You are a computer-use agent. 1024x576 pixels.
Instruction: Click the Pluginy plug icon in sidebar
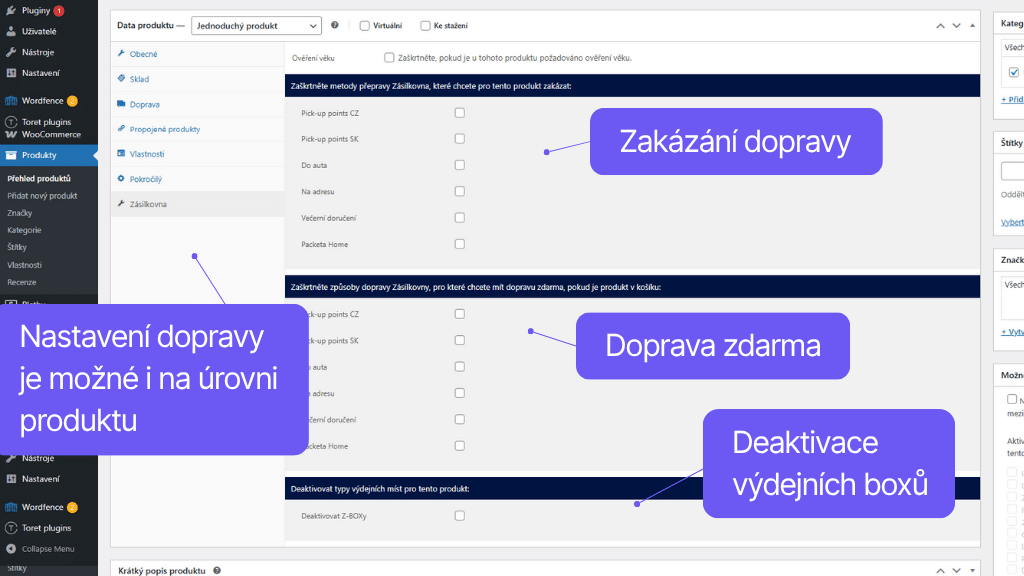click(11, 11)
